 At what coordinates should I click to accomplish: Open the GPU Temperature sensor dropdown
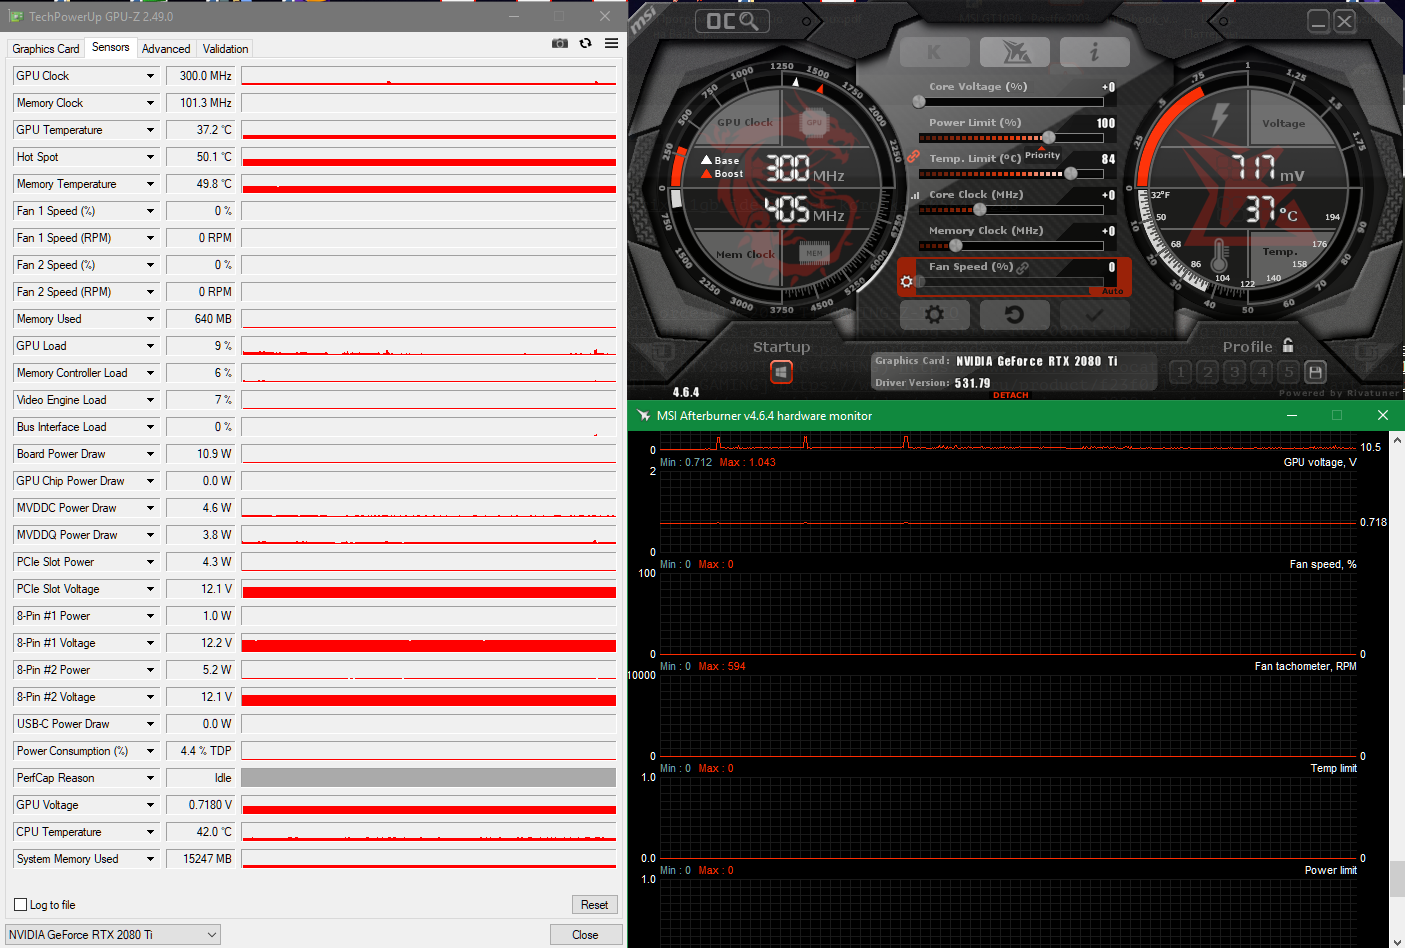[151, 130]
